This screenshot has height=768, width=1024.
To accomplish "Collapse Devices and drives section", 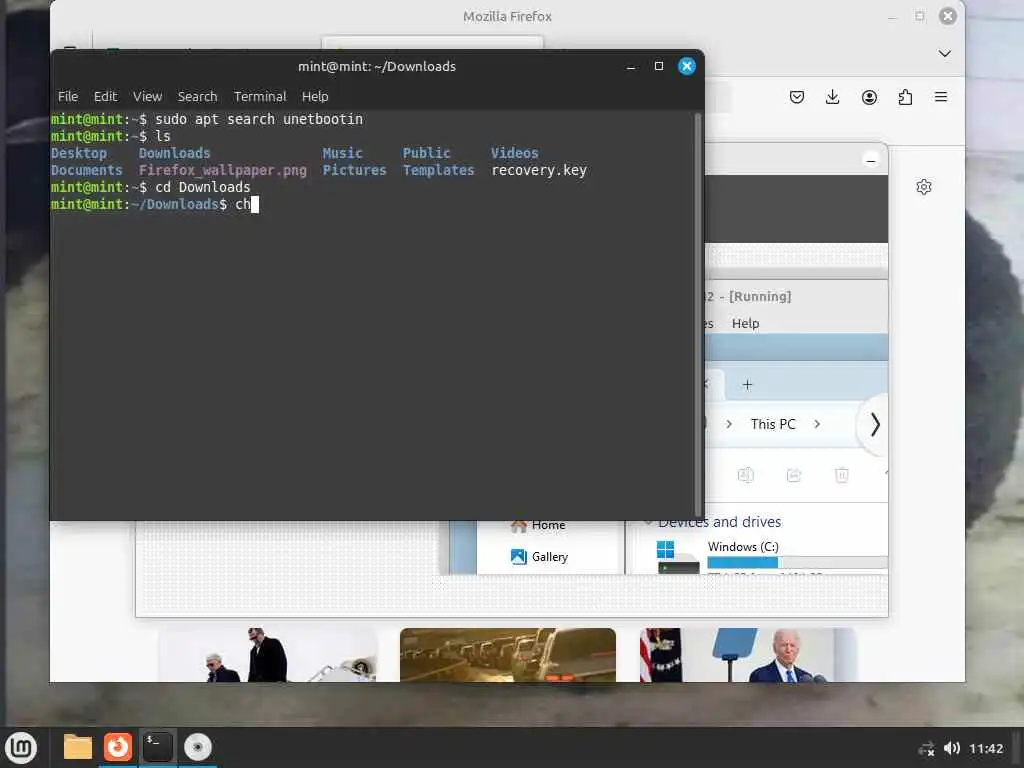I will click(x=648, y=522).
